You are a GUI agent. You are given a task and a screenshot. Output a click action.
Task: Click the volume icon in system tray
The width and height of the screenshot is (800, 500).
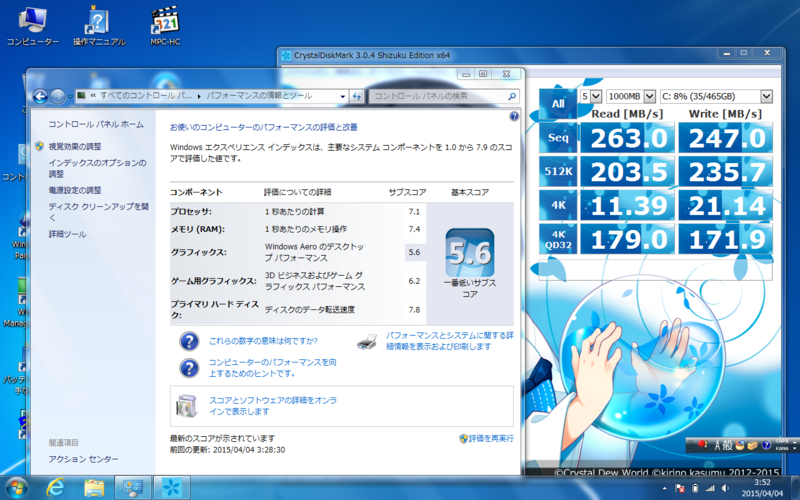(725, 489)
